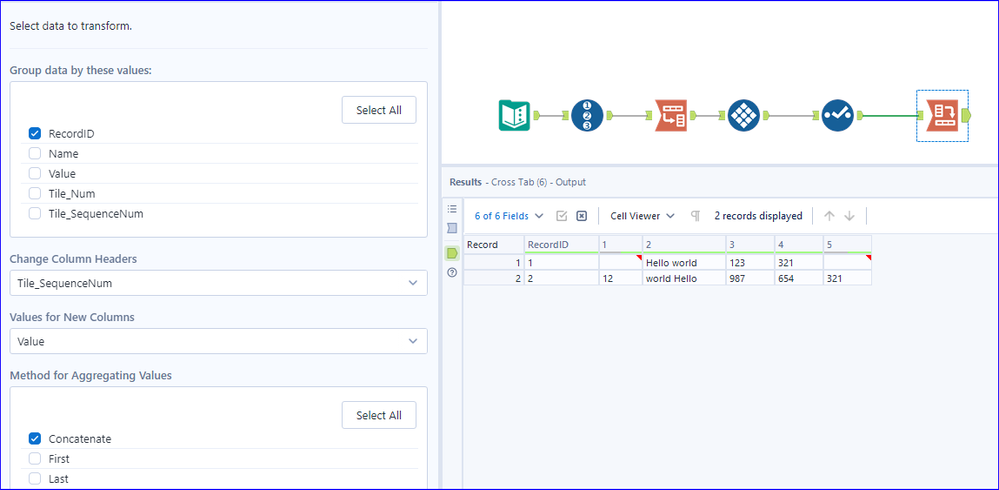Click the cancel field changes X icon
This screenshot has height=490, width=999.
581,216
